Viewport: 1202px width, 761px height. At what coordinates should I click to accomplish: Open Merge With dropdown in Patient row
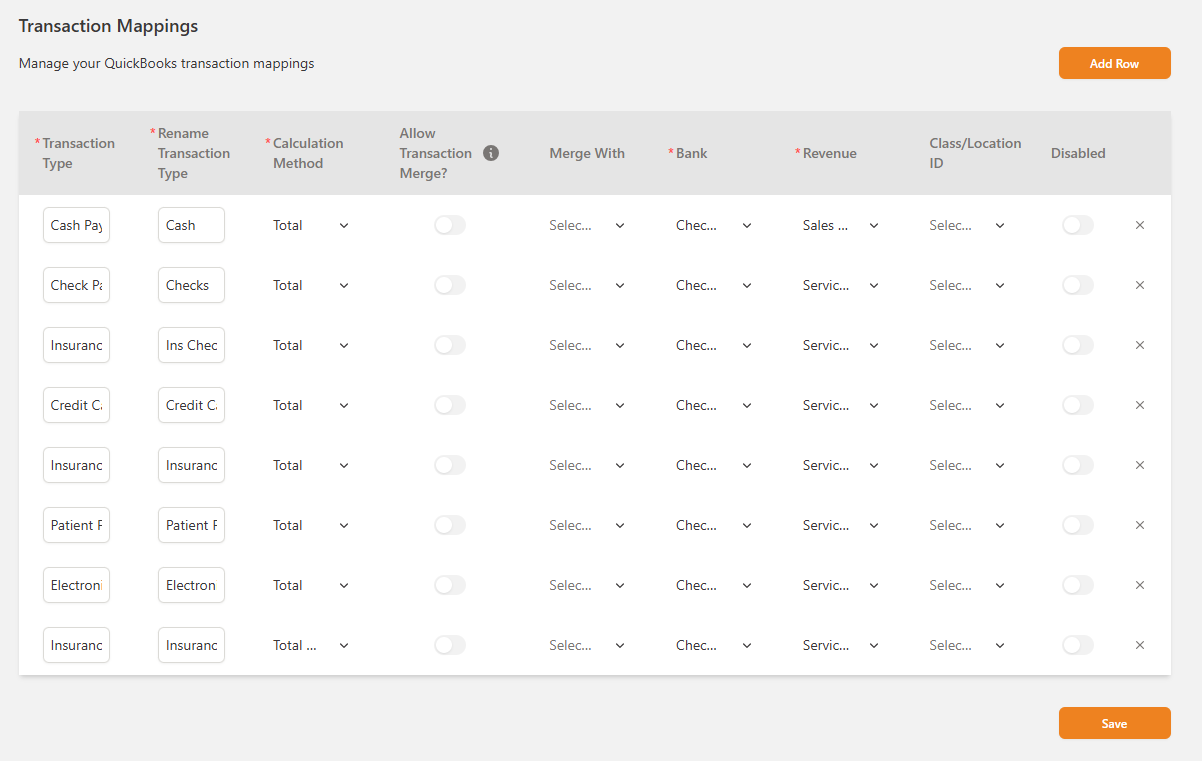(x=586, y=525)
